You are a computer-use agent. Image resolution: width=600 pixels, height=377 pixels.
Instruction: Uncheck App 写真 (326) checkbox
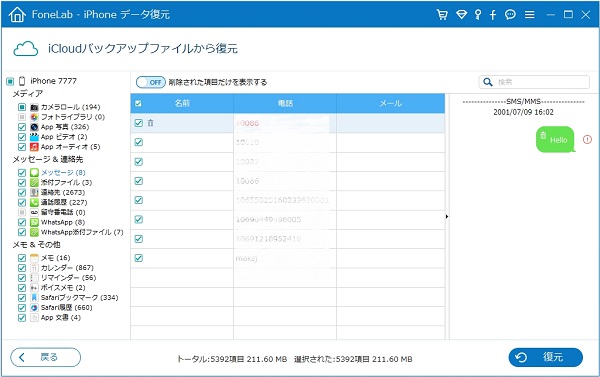[x=22, y=127]
